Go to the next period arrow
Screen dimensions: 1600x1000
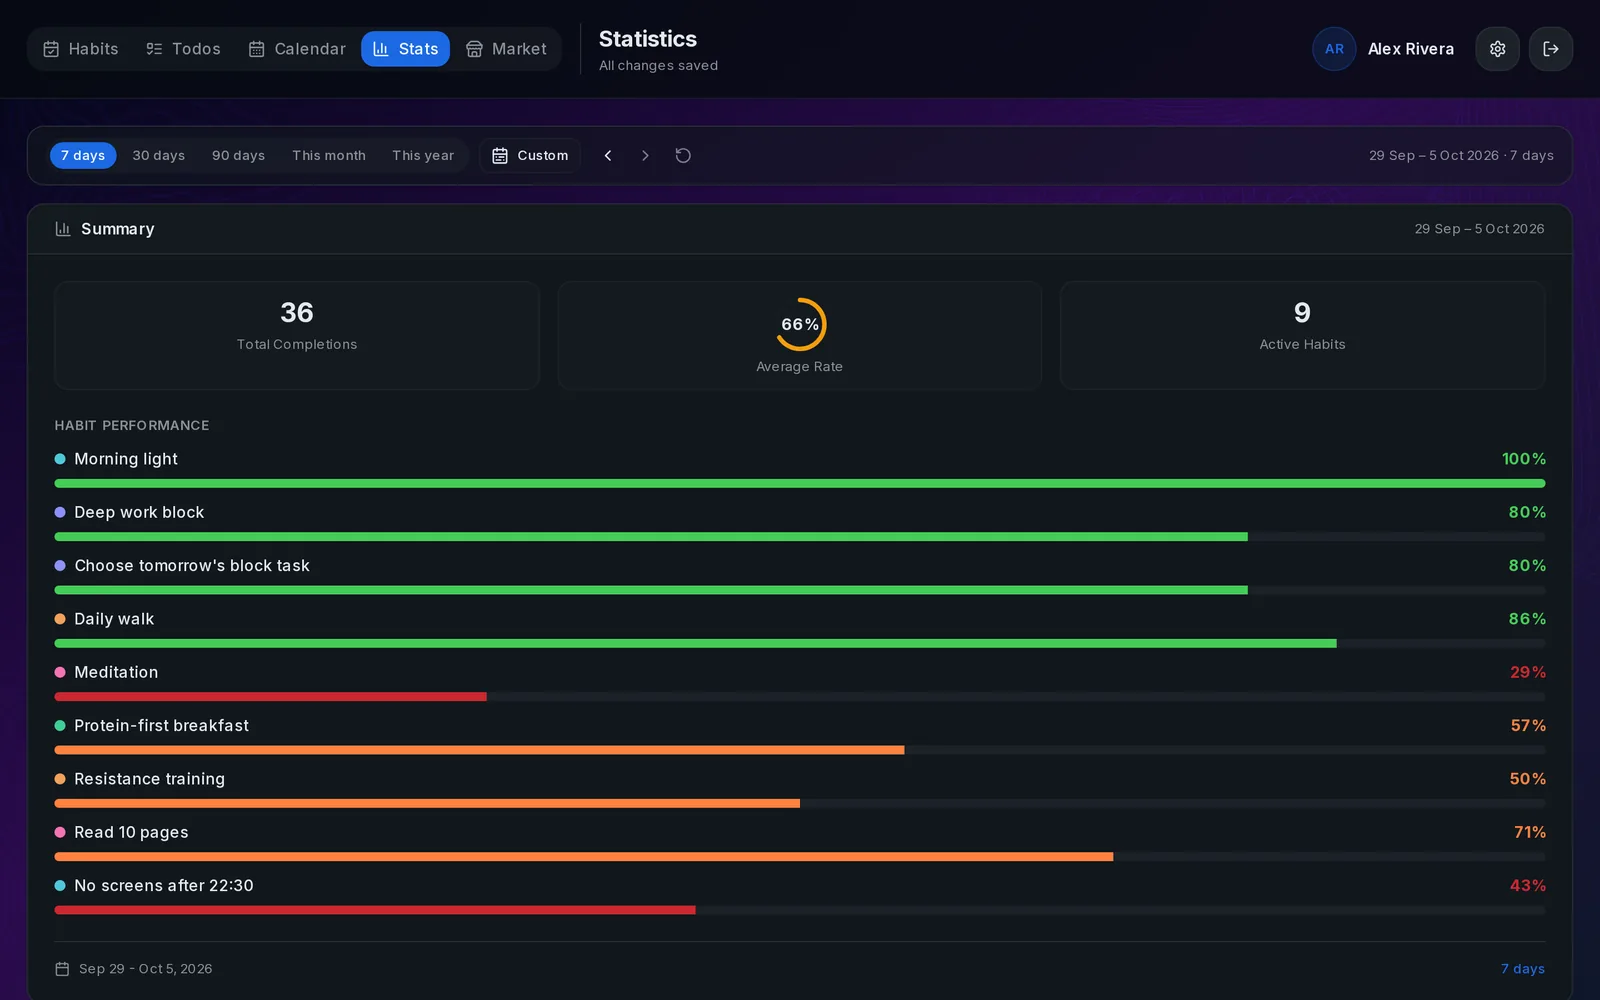(645, 155)
